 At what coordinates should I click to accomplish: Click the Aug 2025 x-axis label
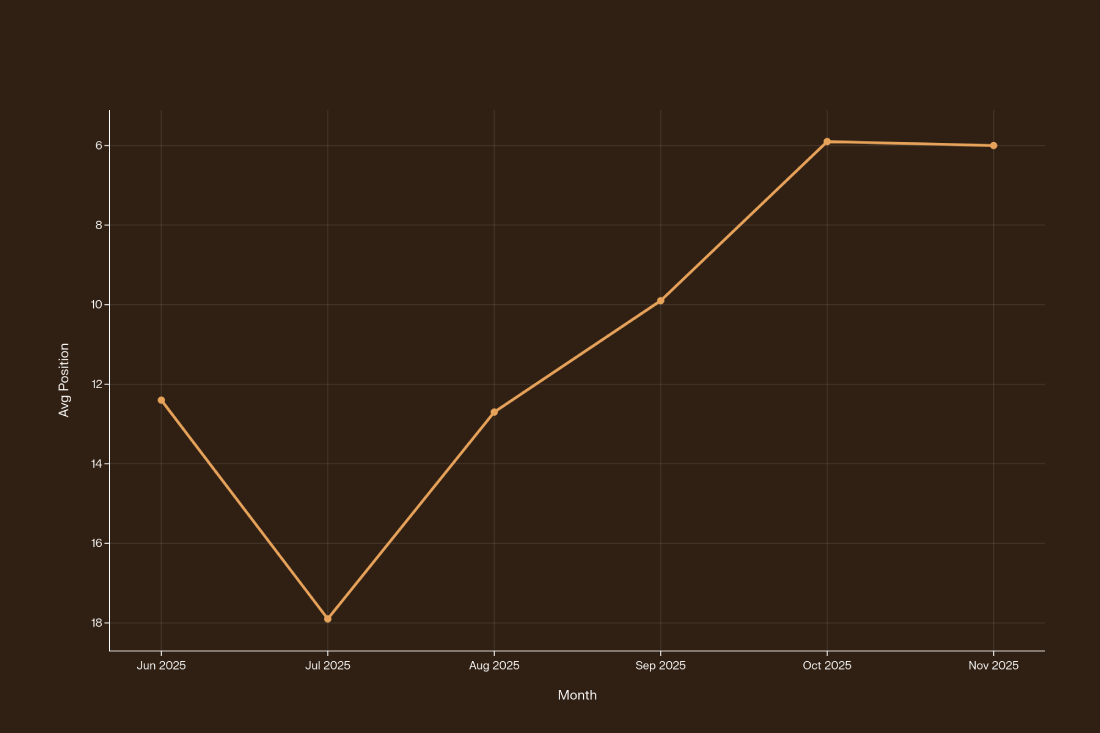494,666
